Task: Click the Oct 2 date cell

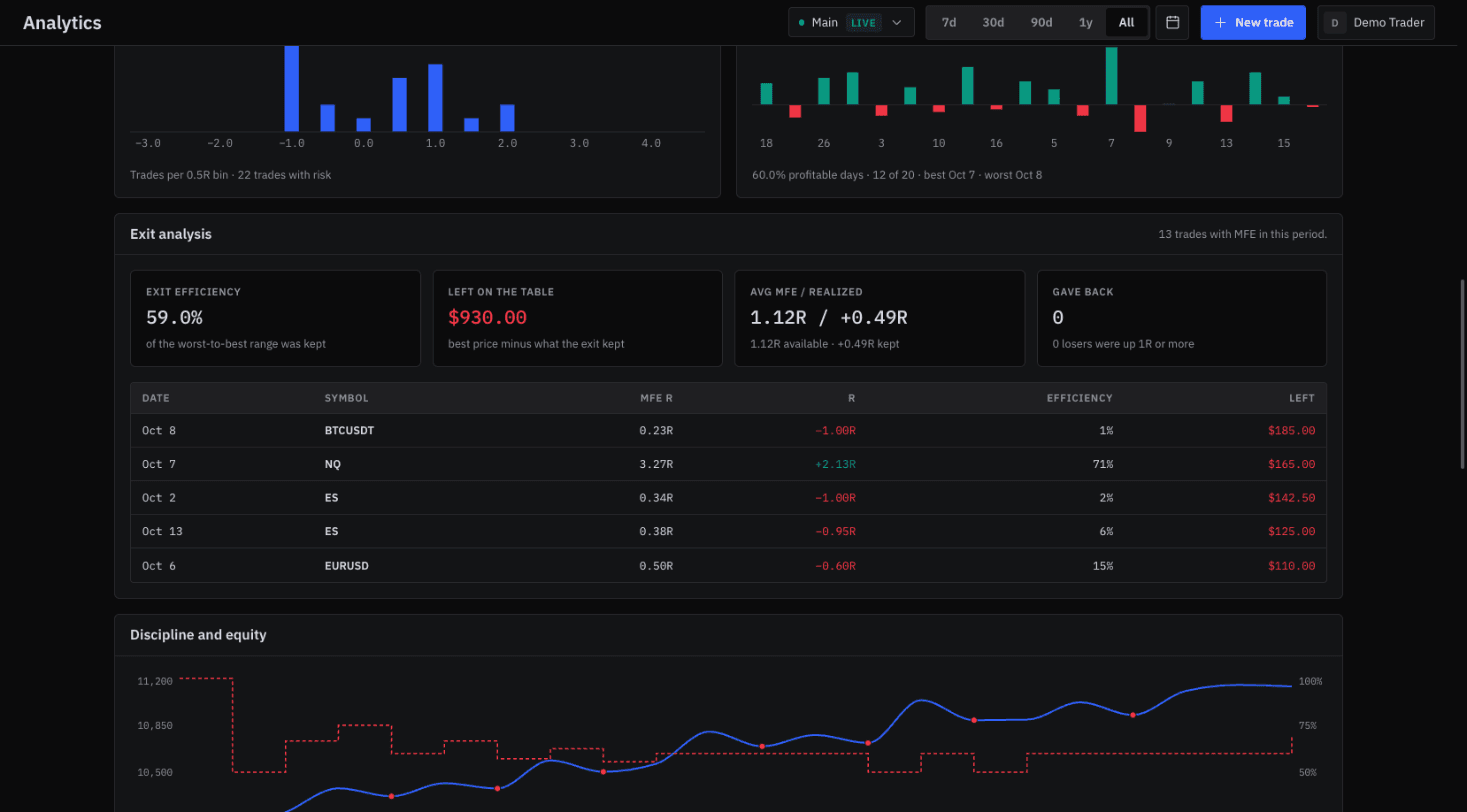Action: 159,498
